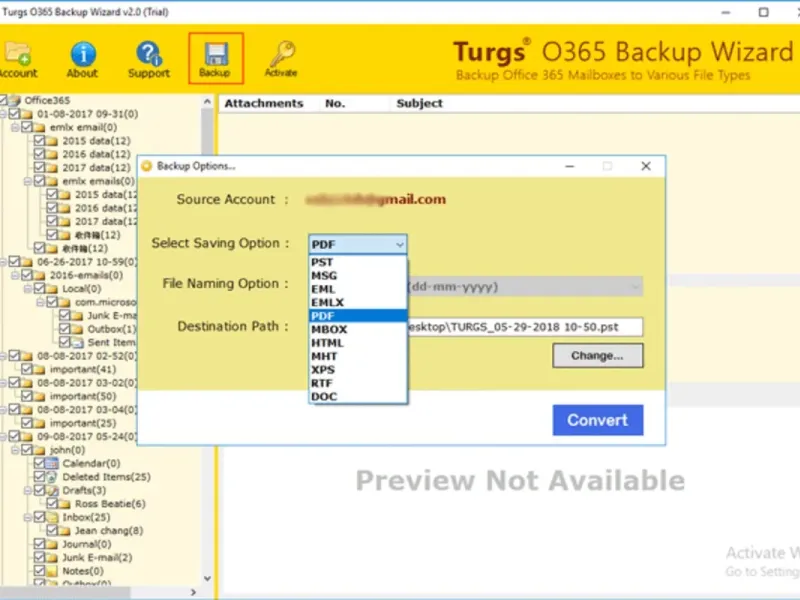Toggle the Ross Beatie(6) checkbox
This screenshot has height=600, width=800.
click(x=52, y=504)
